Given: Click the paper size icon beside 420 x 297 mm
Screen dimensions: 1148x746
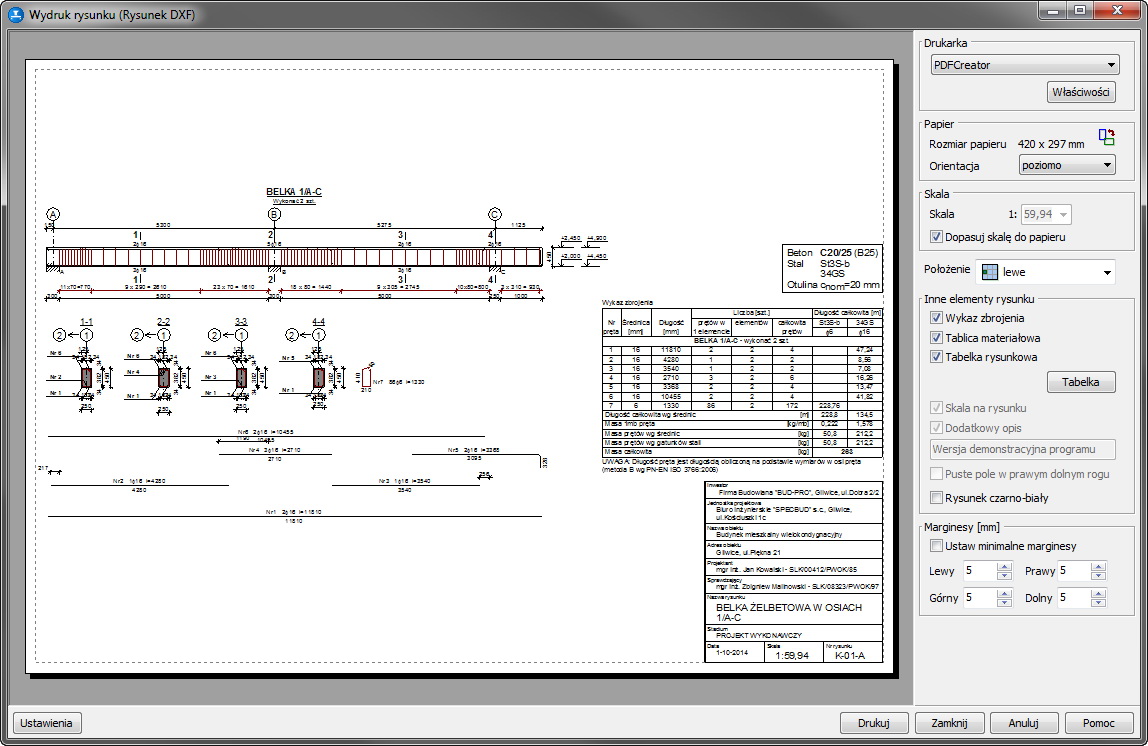Looking at the screenshot, I should pos(1106,138).
